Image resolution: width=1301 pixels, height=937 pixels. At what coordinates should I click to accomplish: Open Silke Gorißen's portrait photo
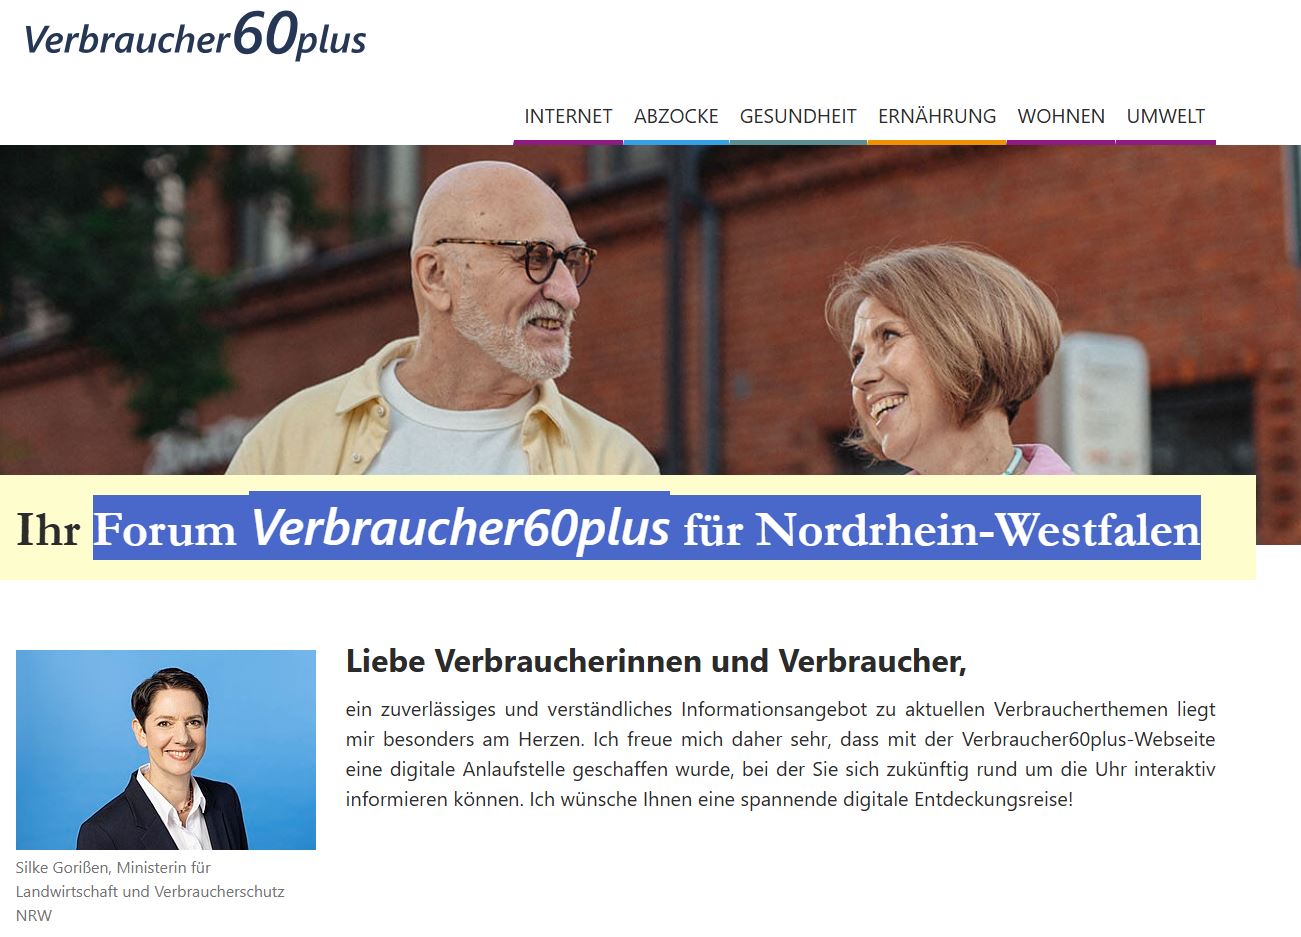(x=166, y=750)
